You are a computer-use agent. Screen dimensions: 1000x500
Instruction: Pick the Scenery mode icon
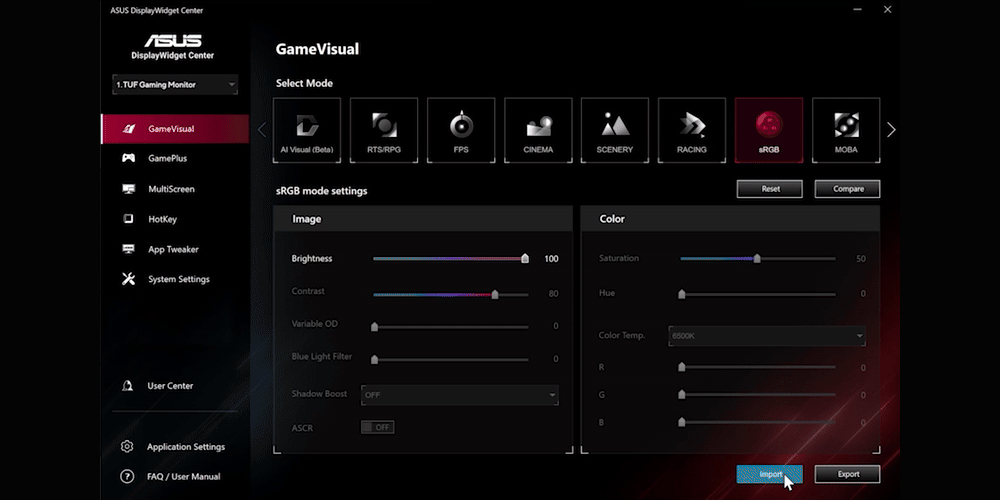point(615,130)
